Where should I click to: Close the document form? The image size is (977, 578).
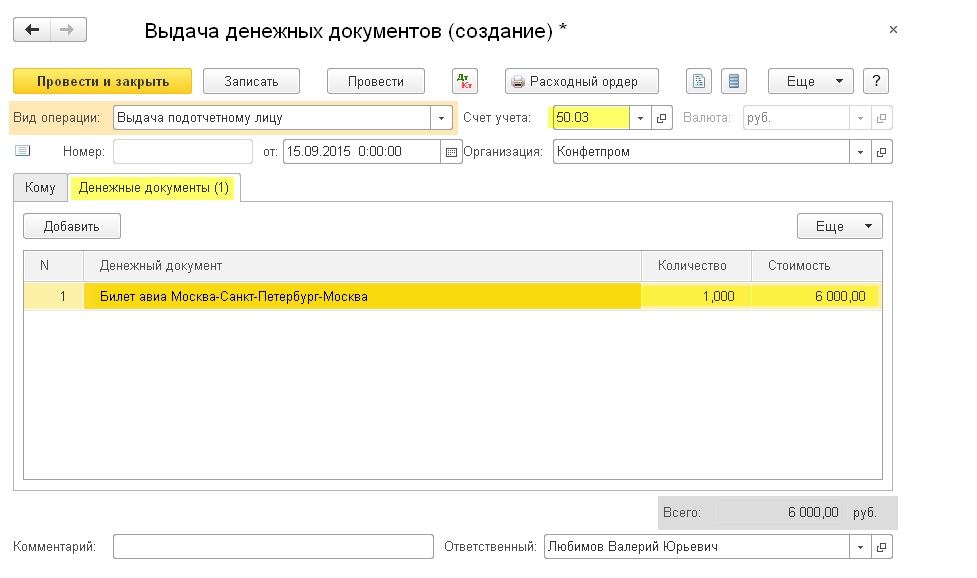pyautogui.click(x=893, y=29)
